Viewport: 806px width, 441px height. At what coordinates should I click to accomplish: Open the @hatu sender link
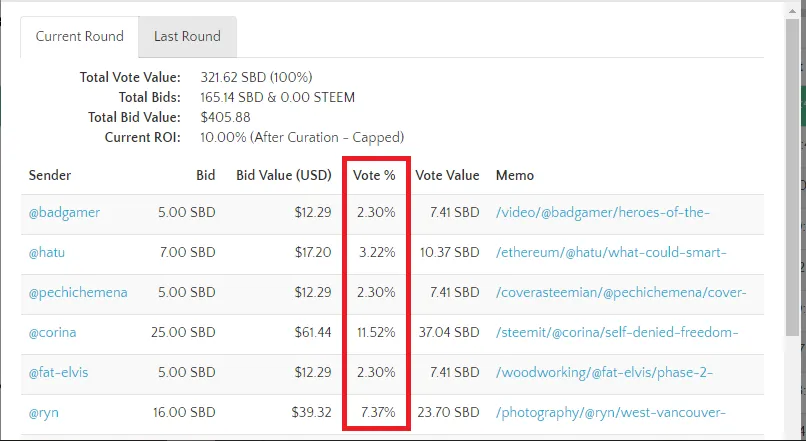47,252
